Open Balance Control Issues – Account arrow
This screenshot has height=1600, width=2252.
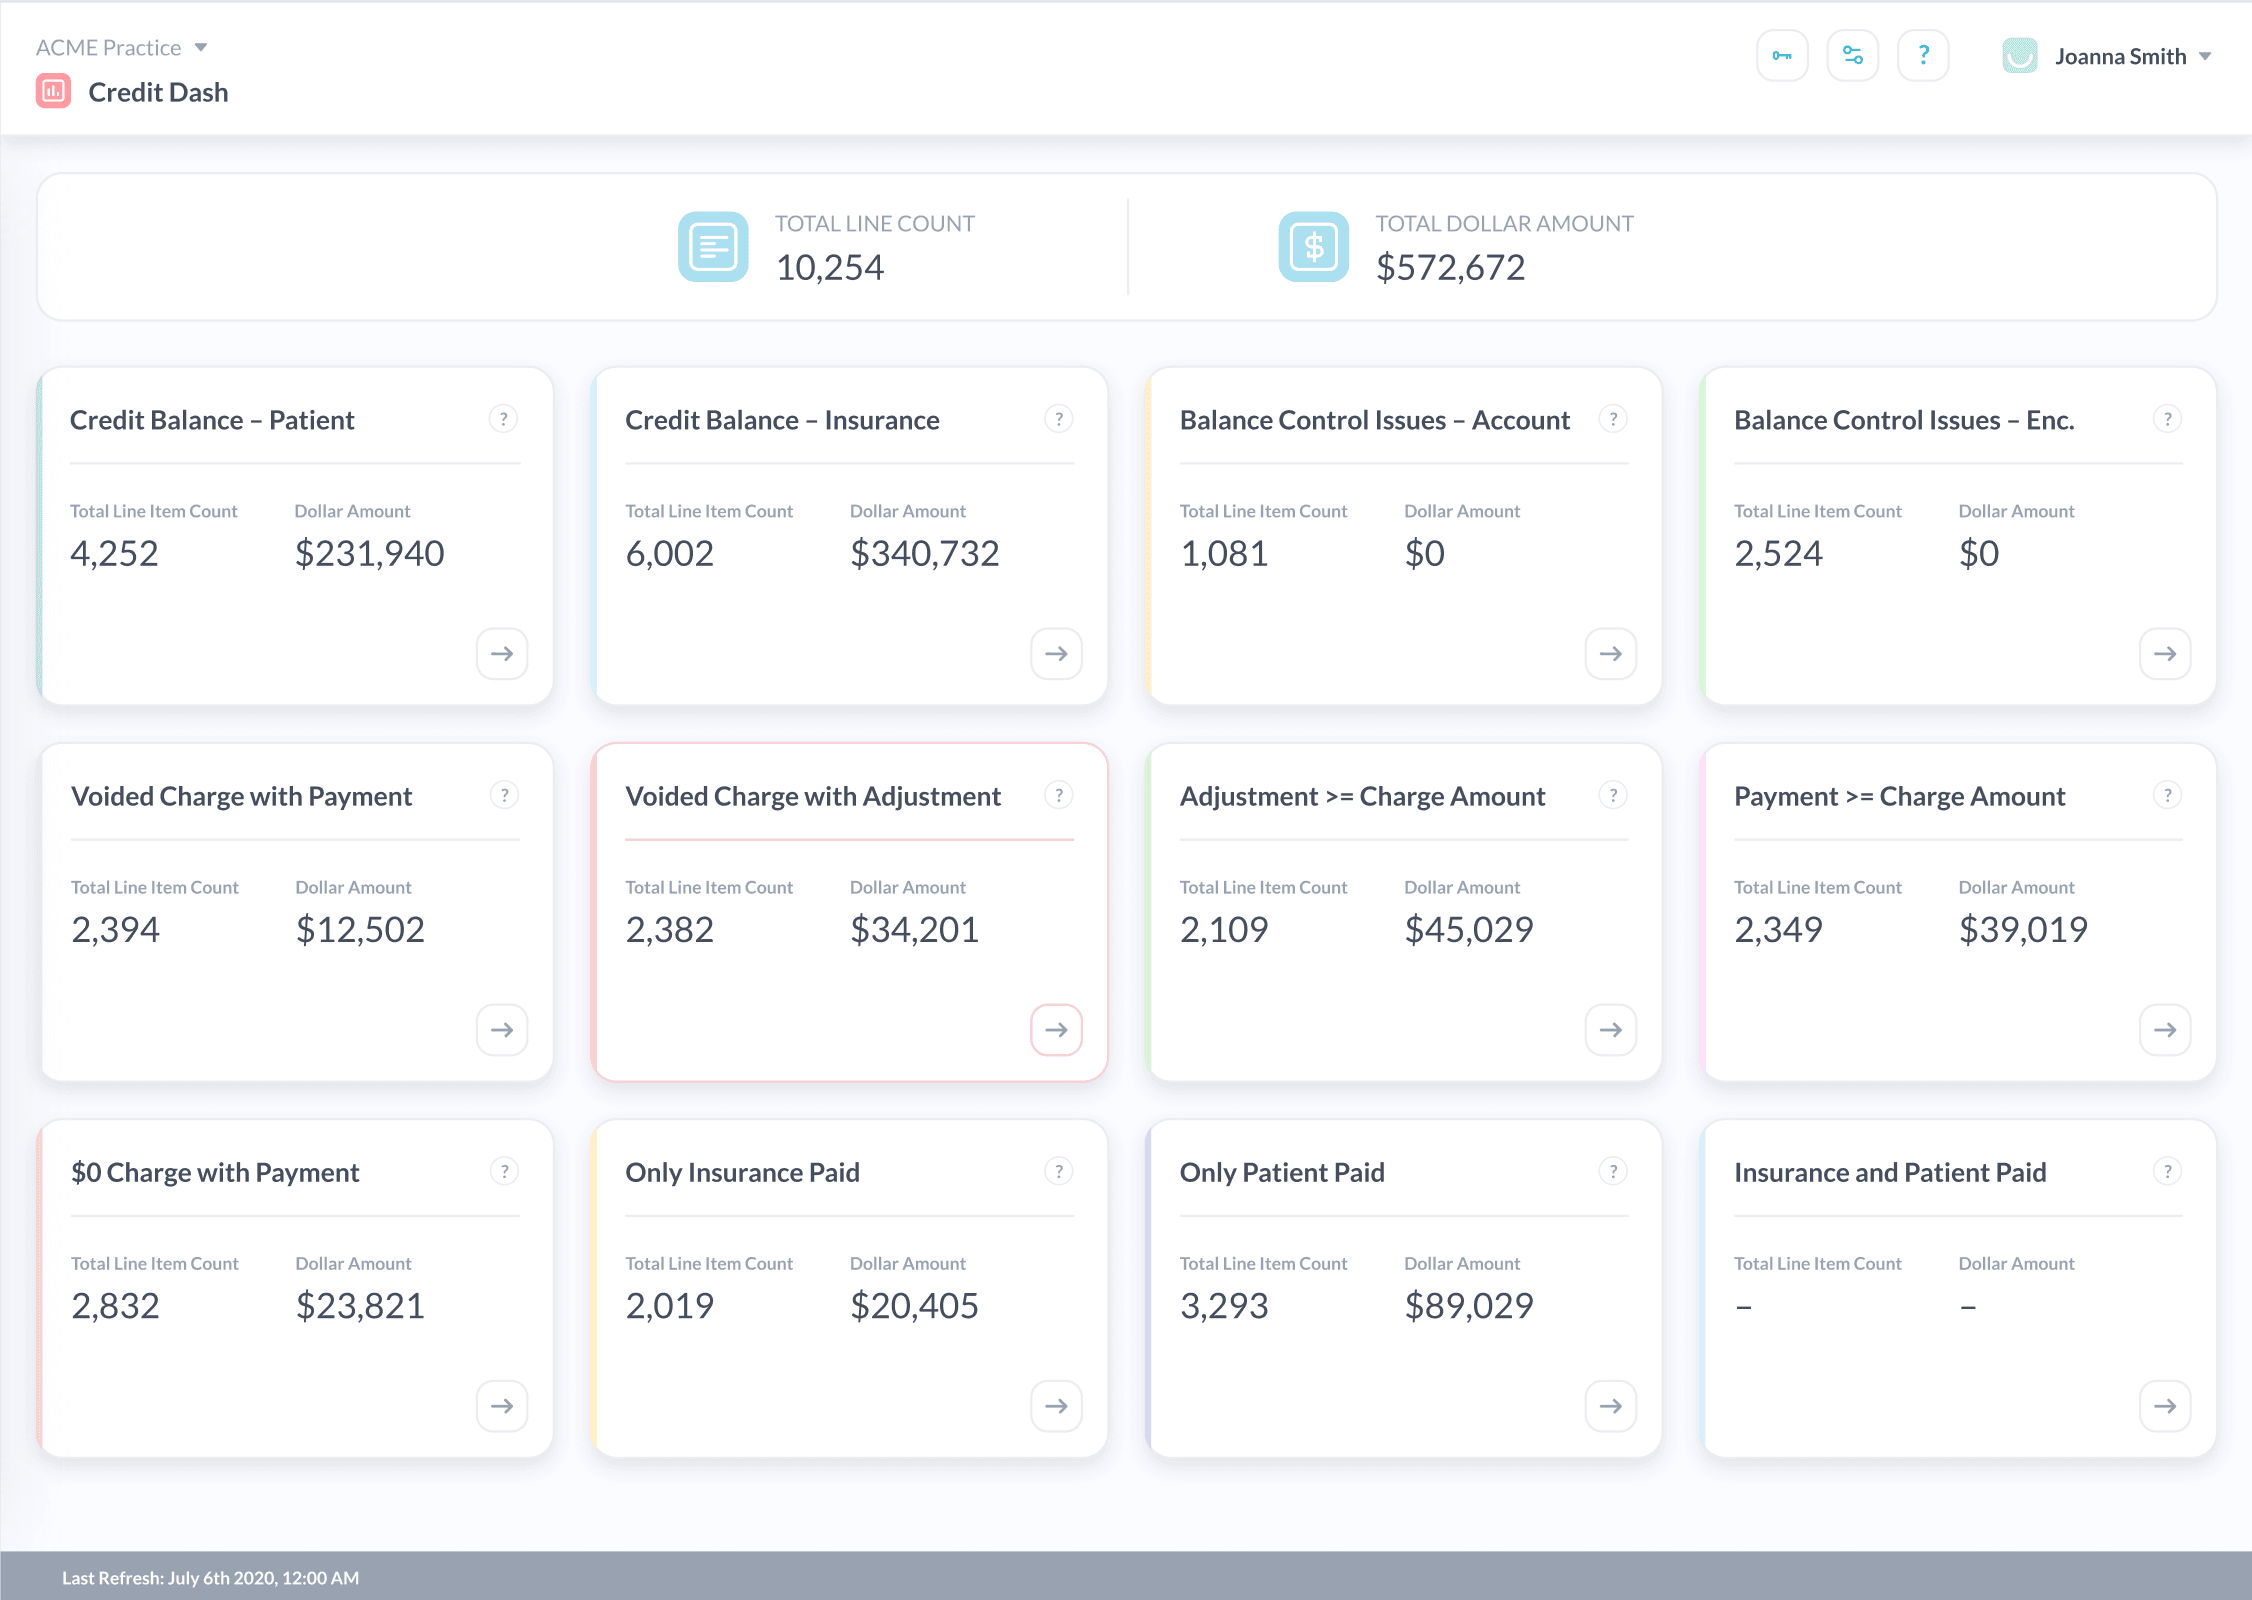pos(1610,654)
